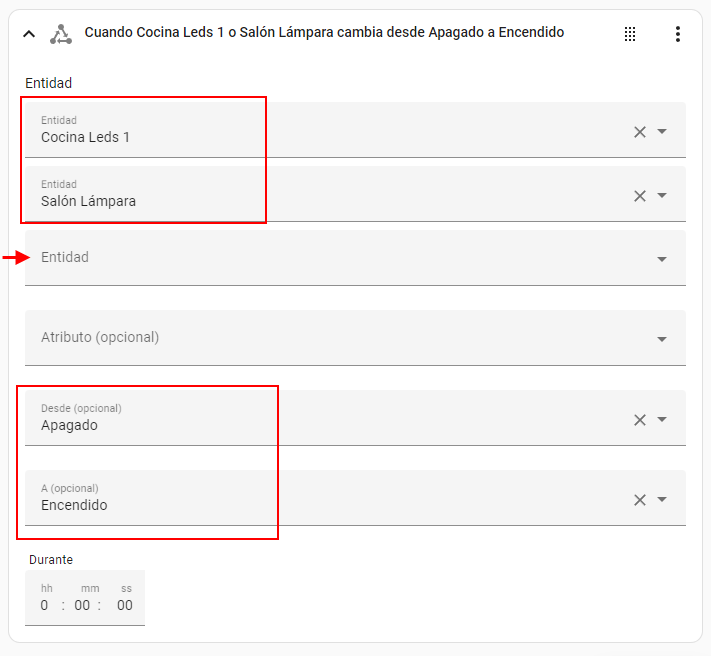This screenshot has height=656, width=711.
Task: Expand the Cocina Leds 1 dropdown arrow
Action: tap(662, 132)
